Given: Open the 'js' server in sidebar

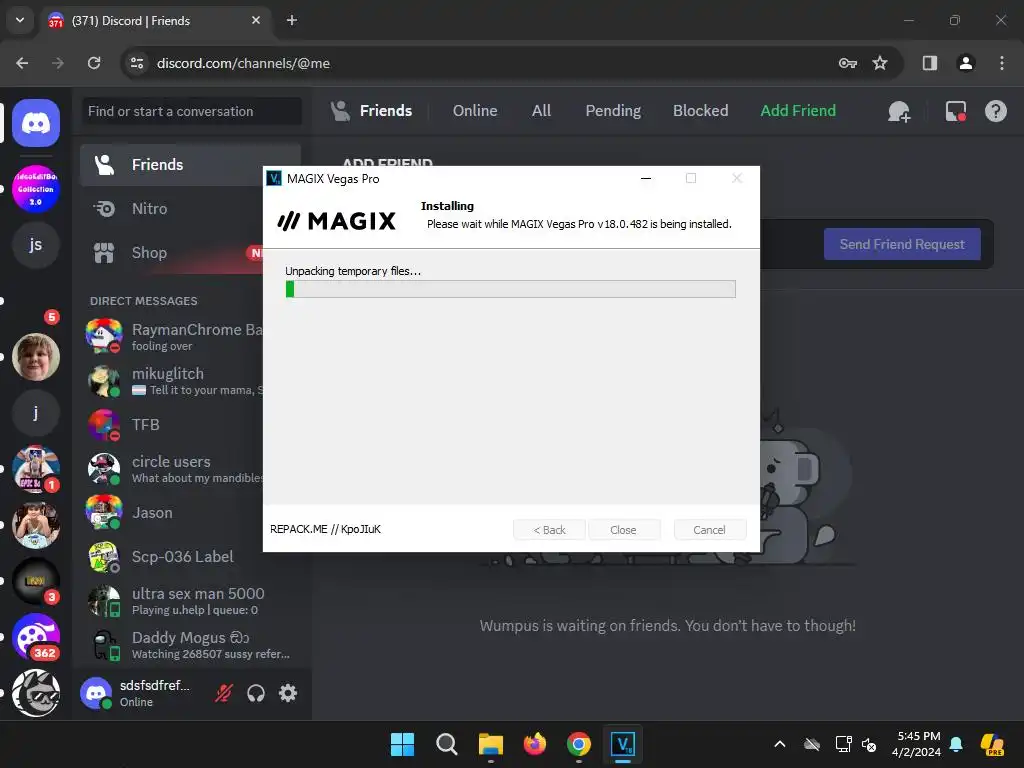Looking at the screenshot, I should (x=36, y=244).
